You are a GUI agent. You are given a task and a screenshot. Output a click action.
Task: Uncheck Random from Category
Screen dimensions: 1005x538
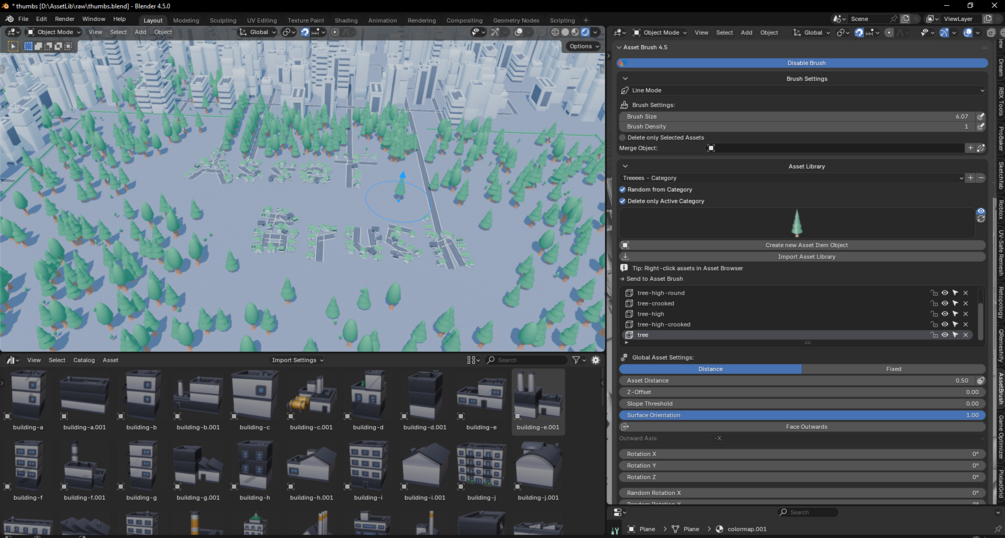[622, 190]
